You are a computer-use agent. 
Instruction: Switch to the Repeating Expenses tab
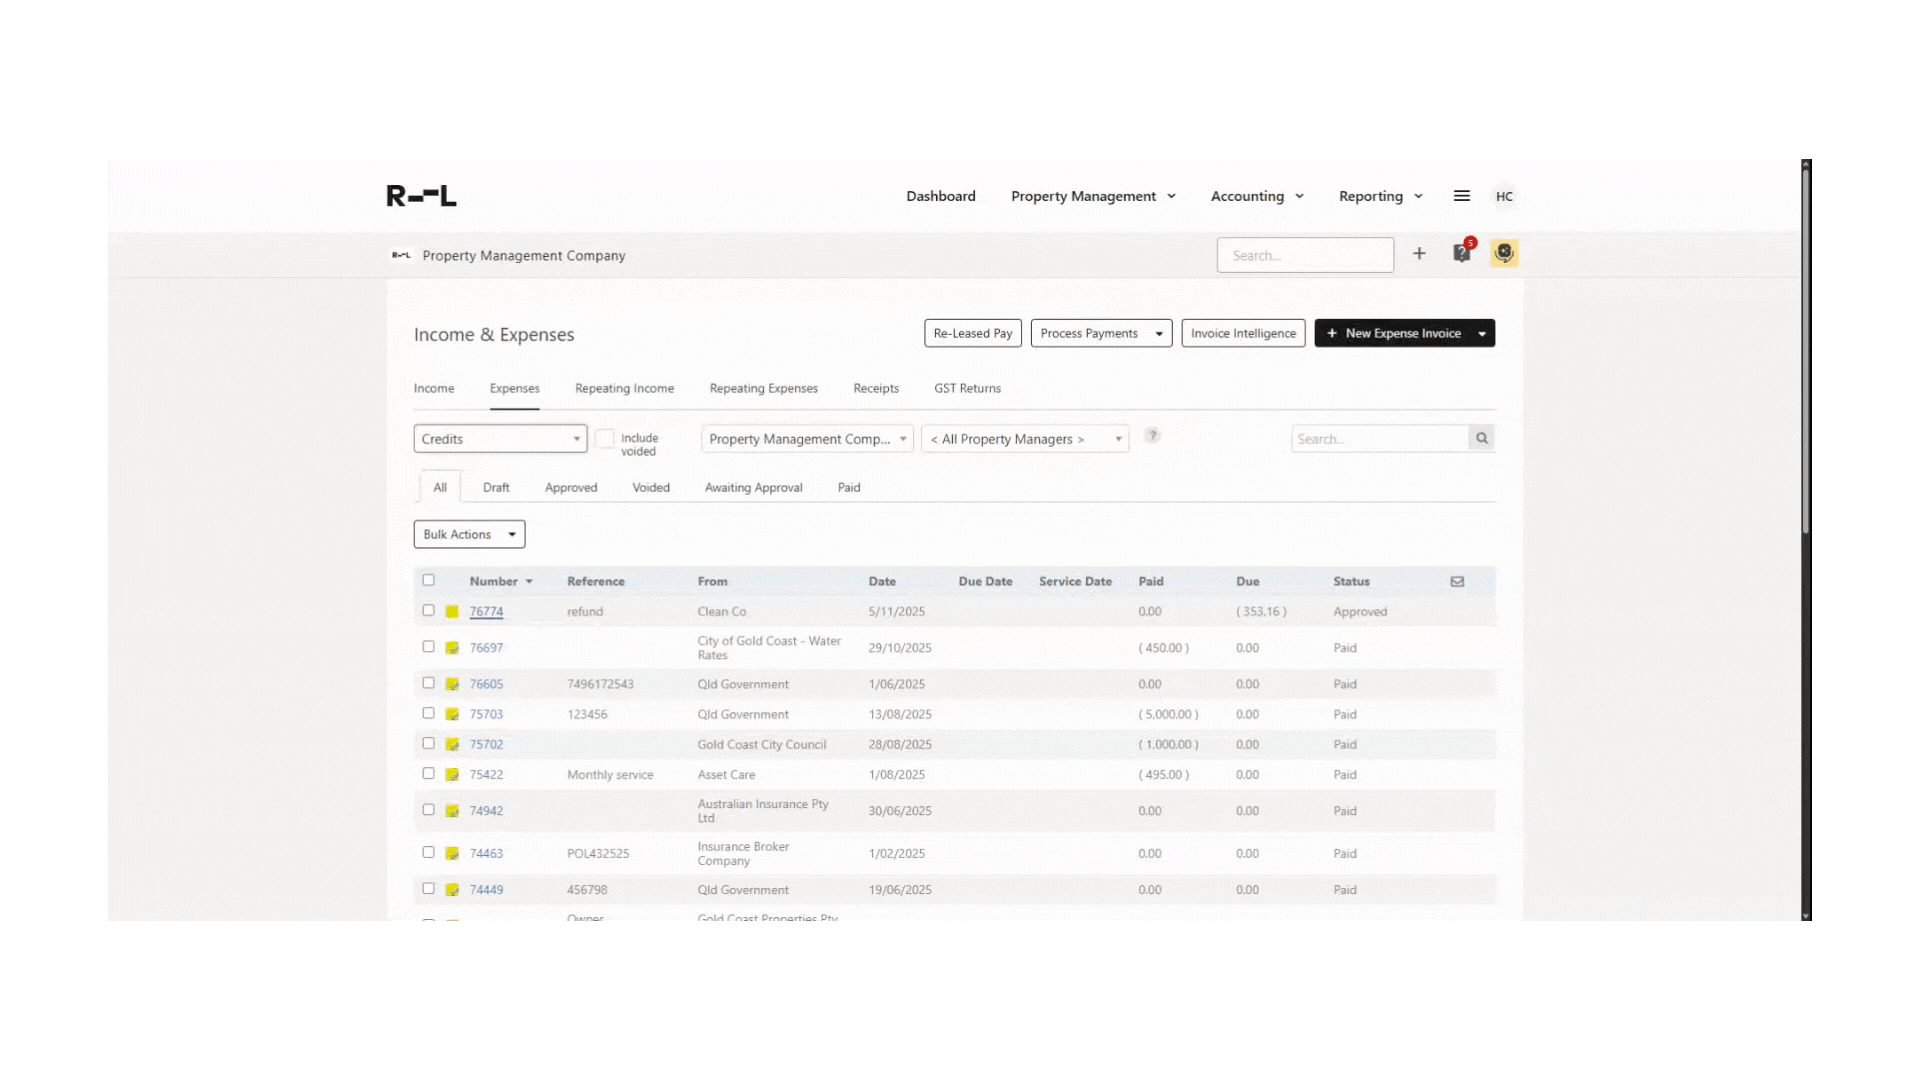click(763, 388)
